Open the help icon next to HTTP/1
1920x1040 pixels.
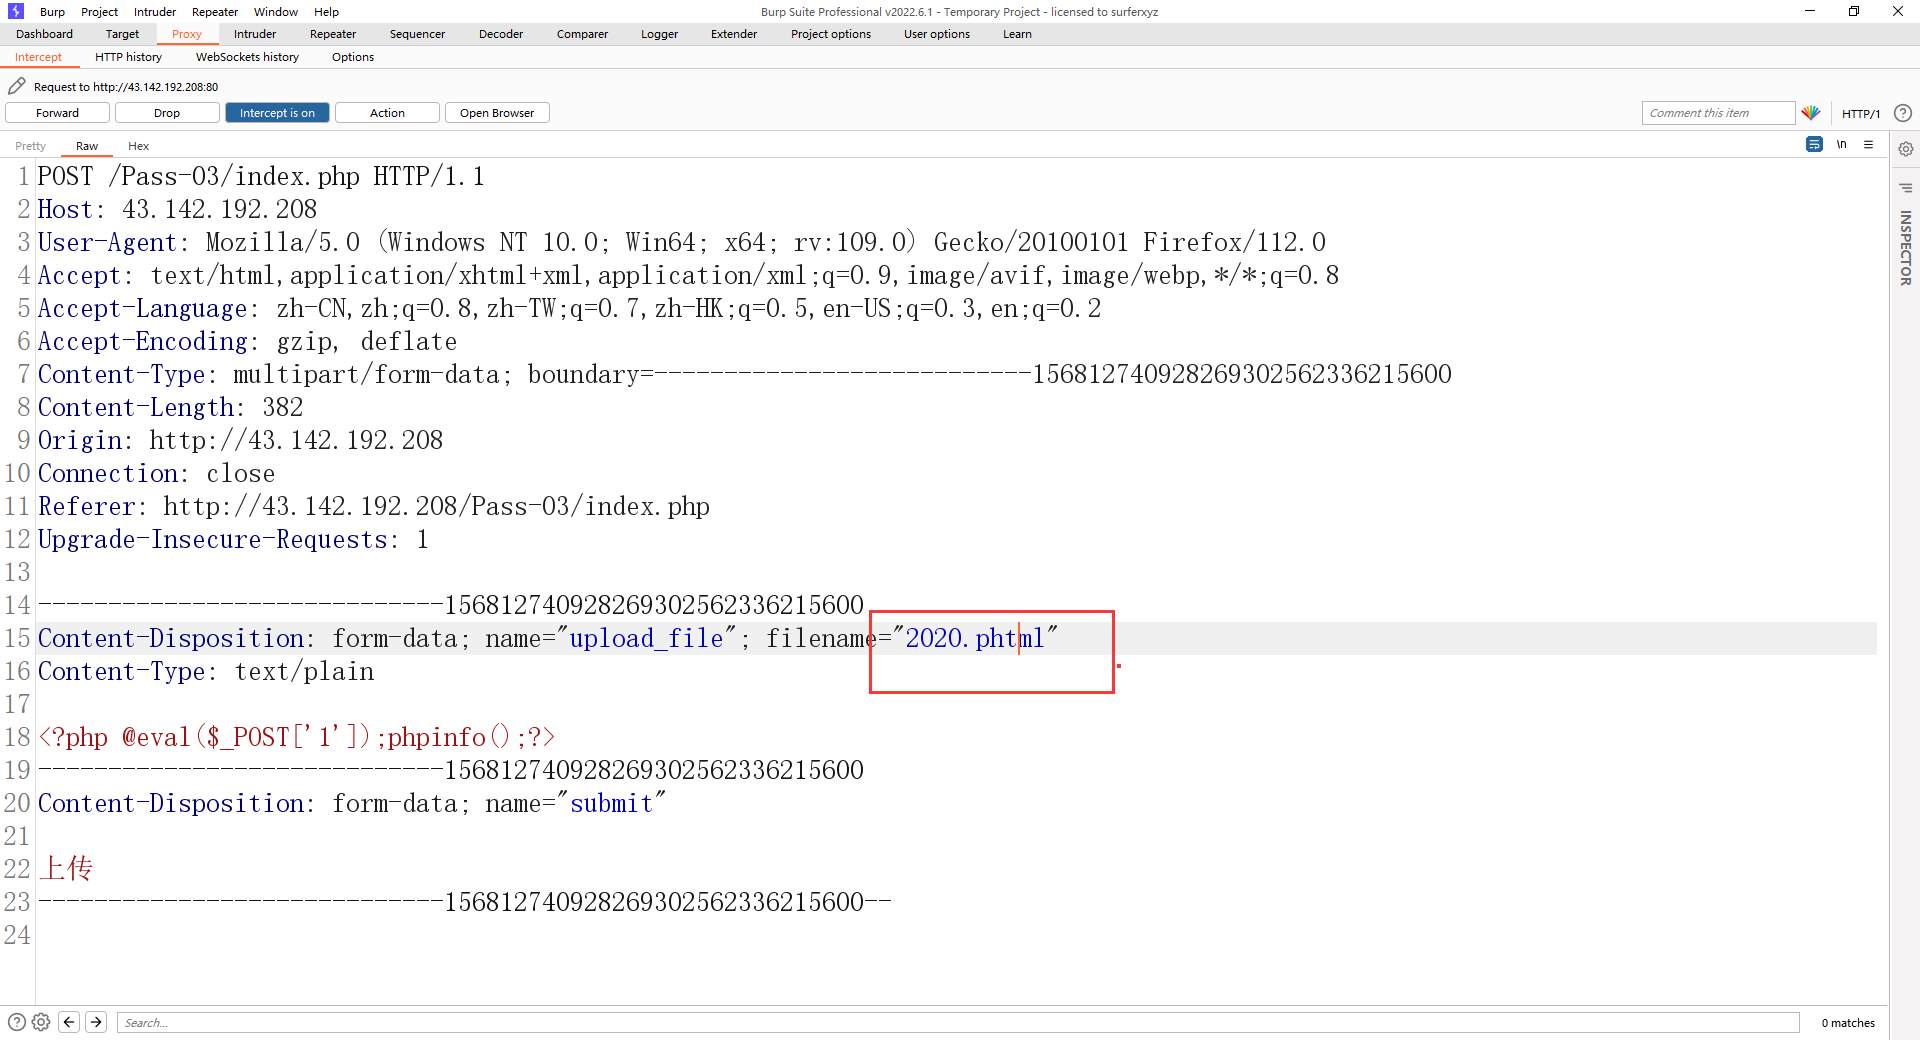pos(1903,113)
